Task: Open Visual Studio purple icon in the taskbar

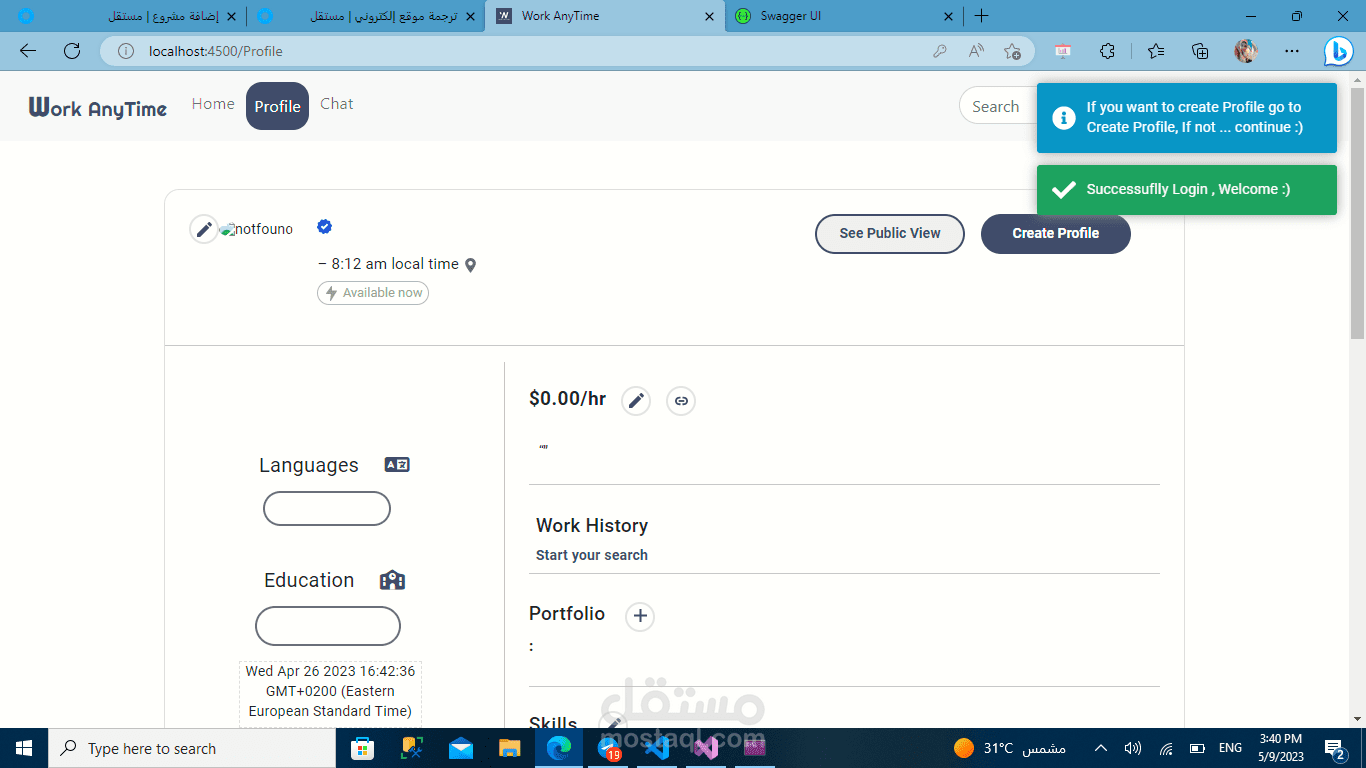Action: (x=705, y=748)
